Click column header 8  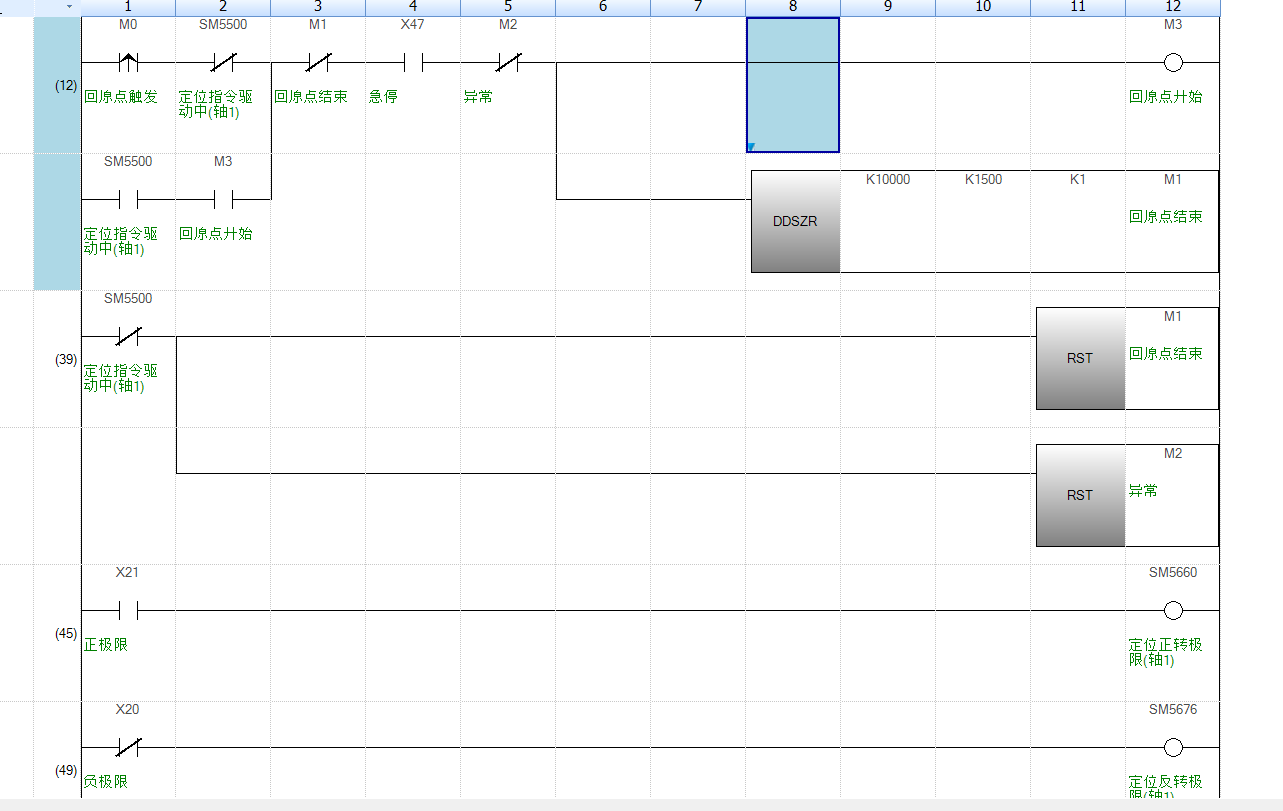(793, 7)
